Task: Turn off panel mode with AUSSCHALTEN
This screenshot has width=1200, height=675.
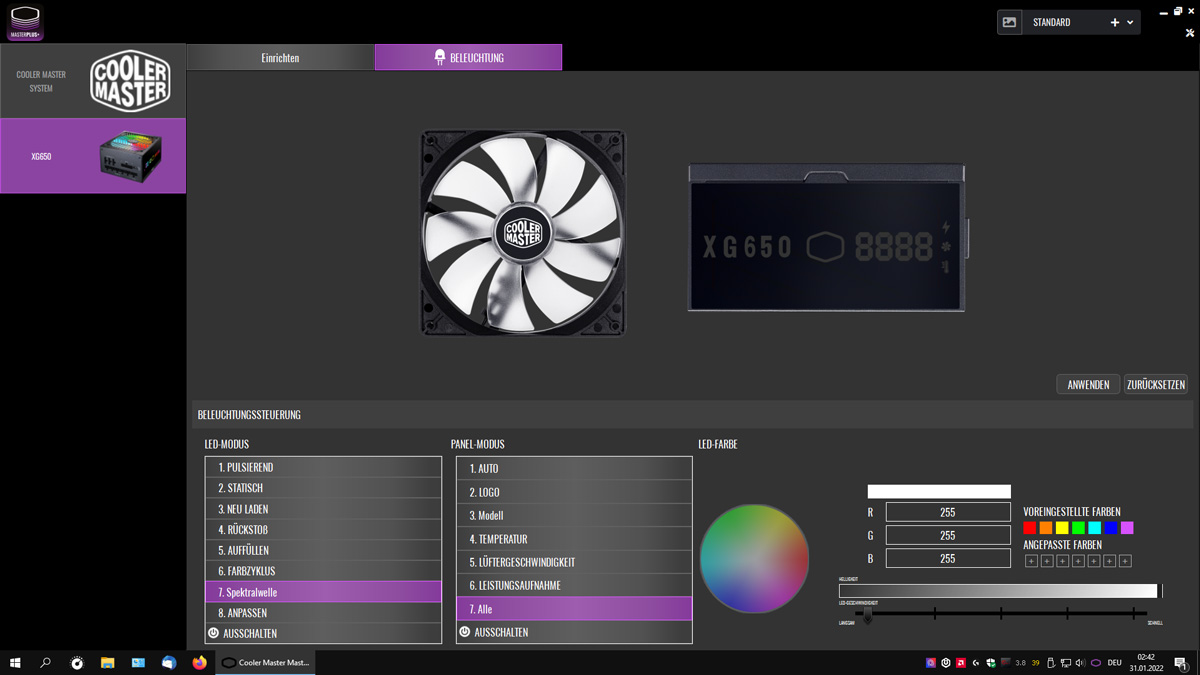Action: pos(574,632)
